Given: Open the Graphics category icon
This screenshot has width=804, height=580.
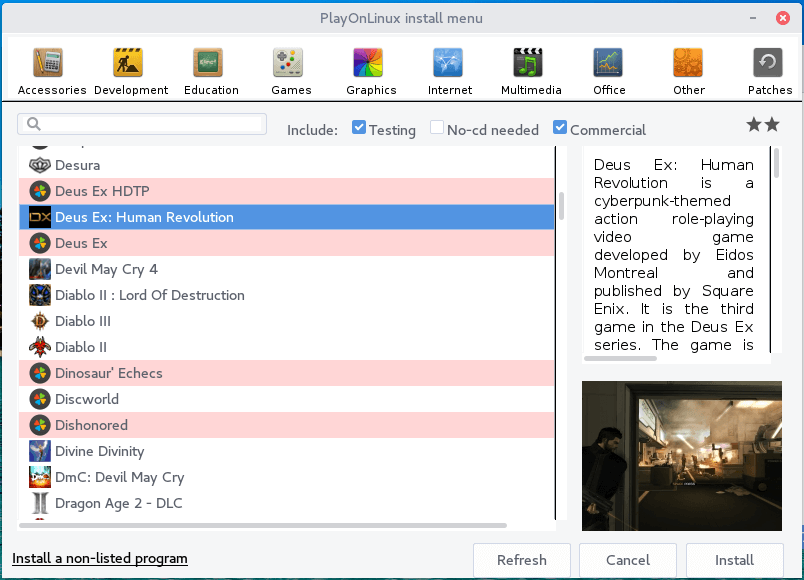Looking at the screenshot, I should (368, 62).
